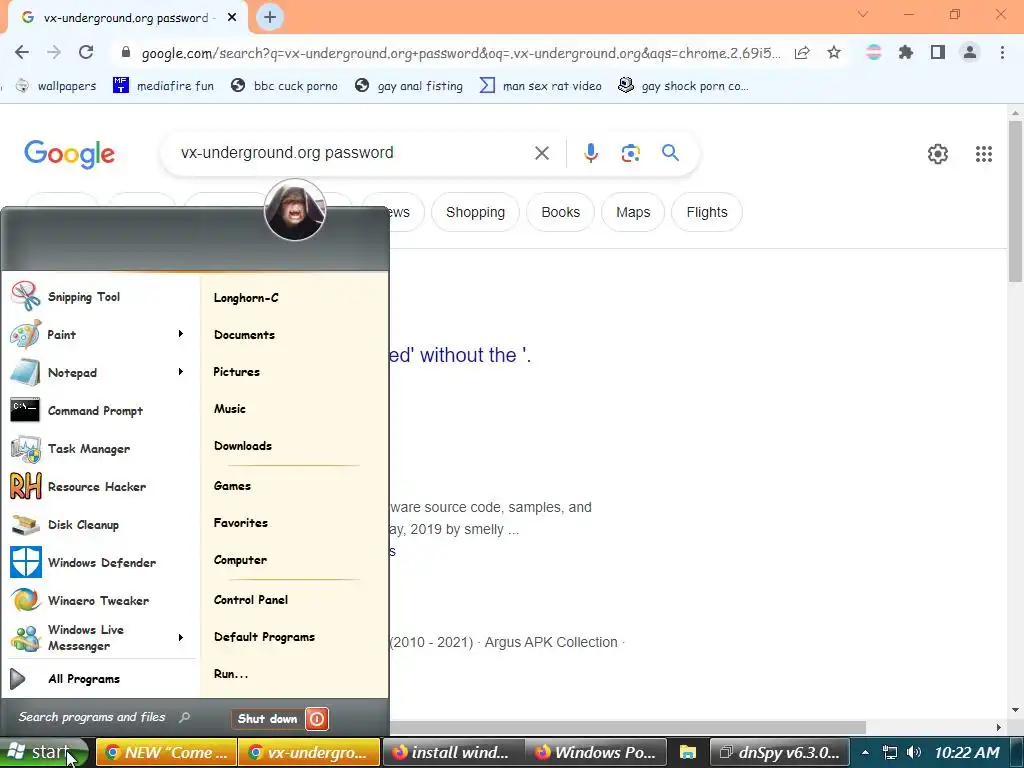The height and width of the screenshot is (768, 1024).
Task: Open the Longhorn-C user folder
Action: click(246, 298)
